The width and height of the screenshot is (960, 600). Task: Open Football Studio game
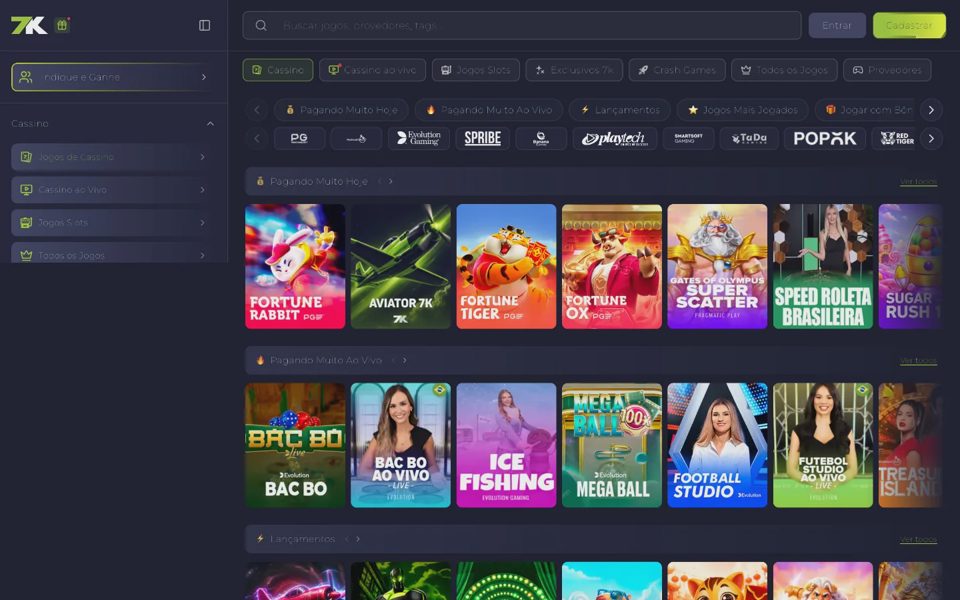click(x=718, y=445)
